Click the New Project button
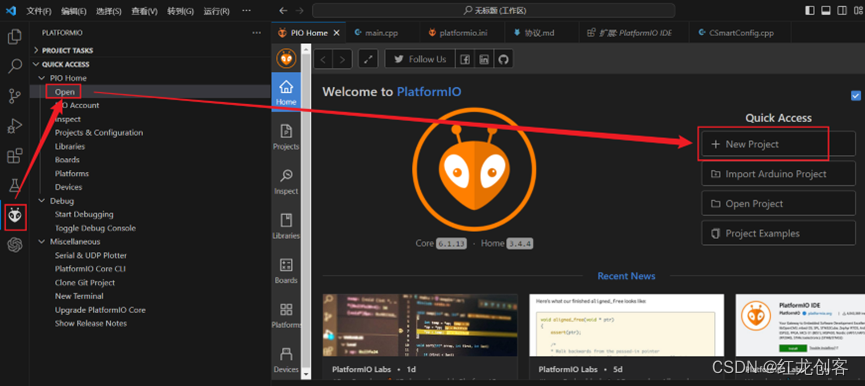This screenshot has width=865, height=386. (778, 144)
